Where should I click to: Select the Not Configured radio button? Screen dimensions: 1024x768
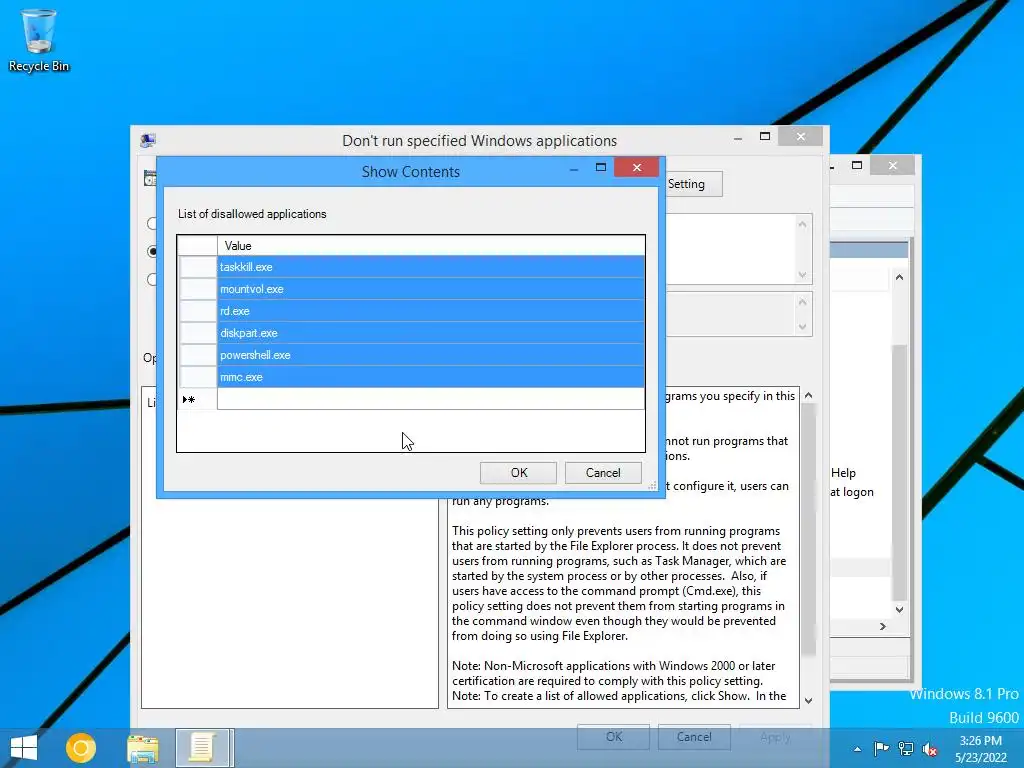tap(152, 223)
